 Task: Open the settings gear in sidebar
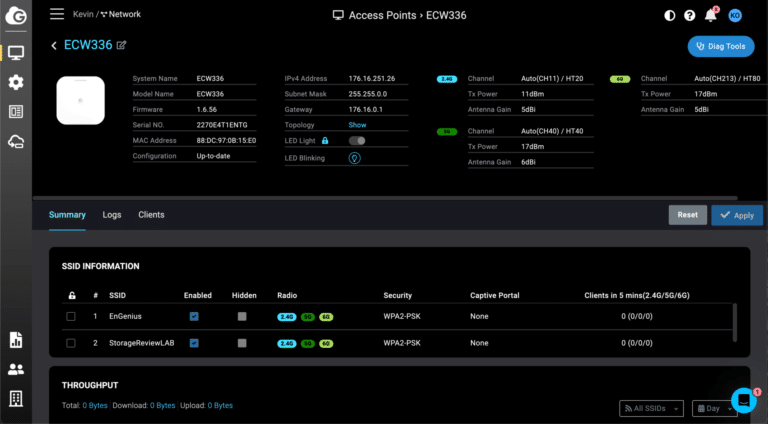(x=16, y=82)
